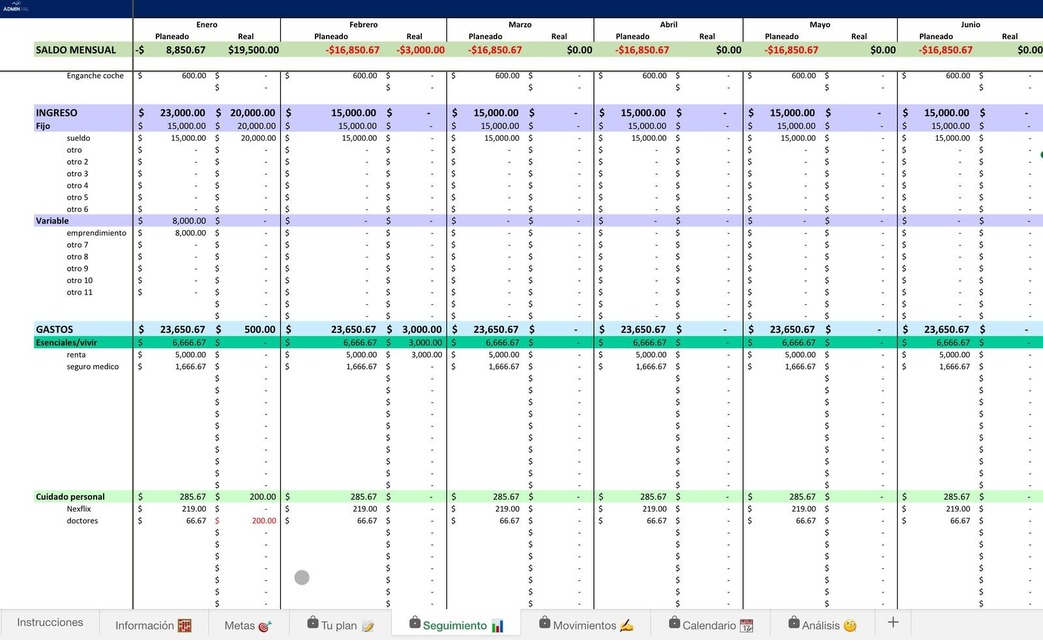This screenshot has width=1043, height=640.
Task: Click the Mayo month header
Action: pyautogui.click(x=820, y=25)
